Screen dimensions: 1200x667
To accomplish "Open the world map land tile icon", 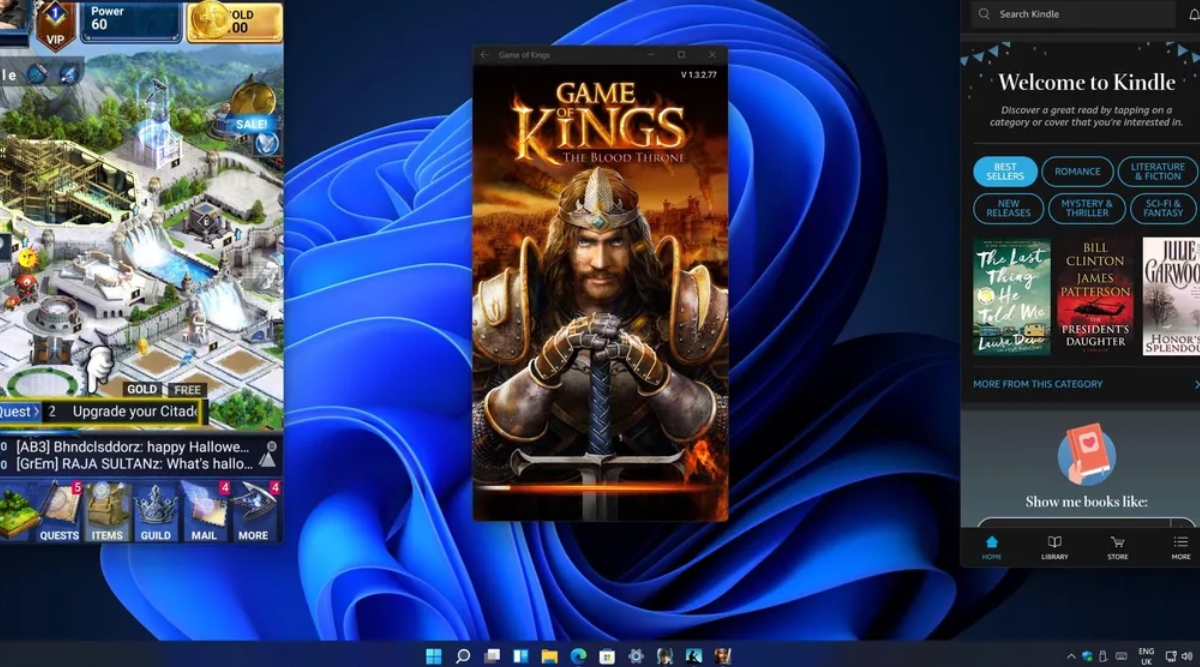I will click(x=17, y=512).
